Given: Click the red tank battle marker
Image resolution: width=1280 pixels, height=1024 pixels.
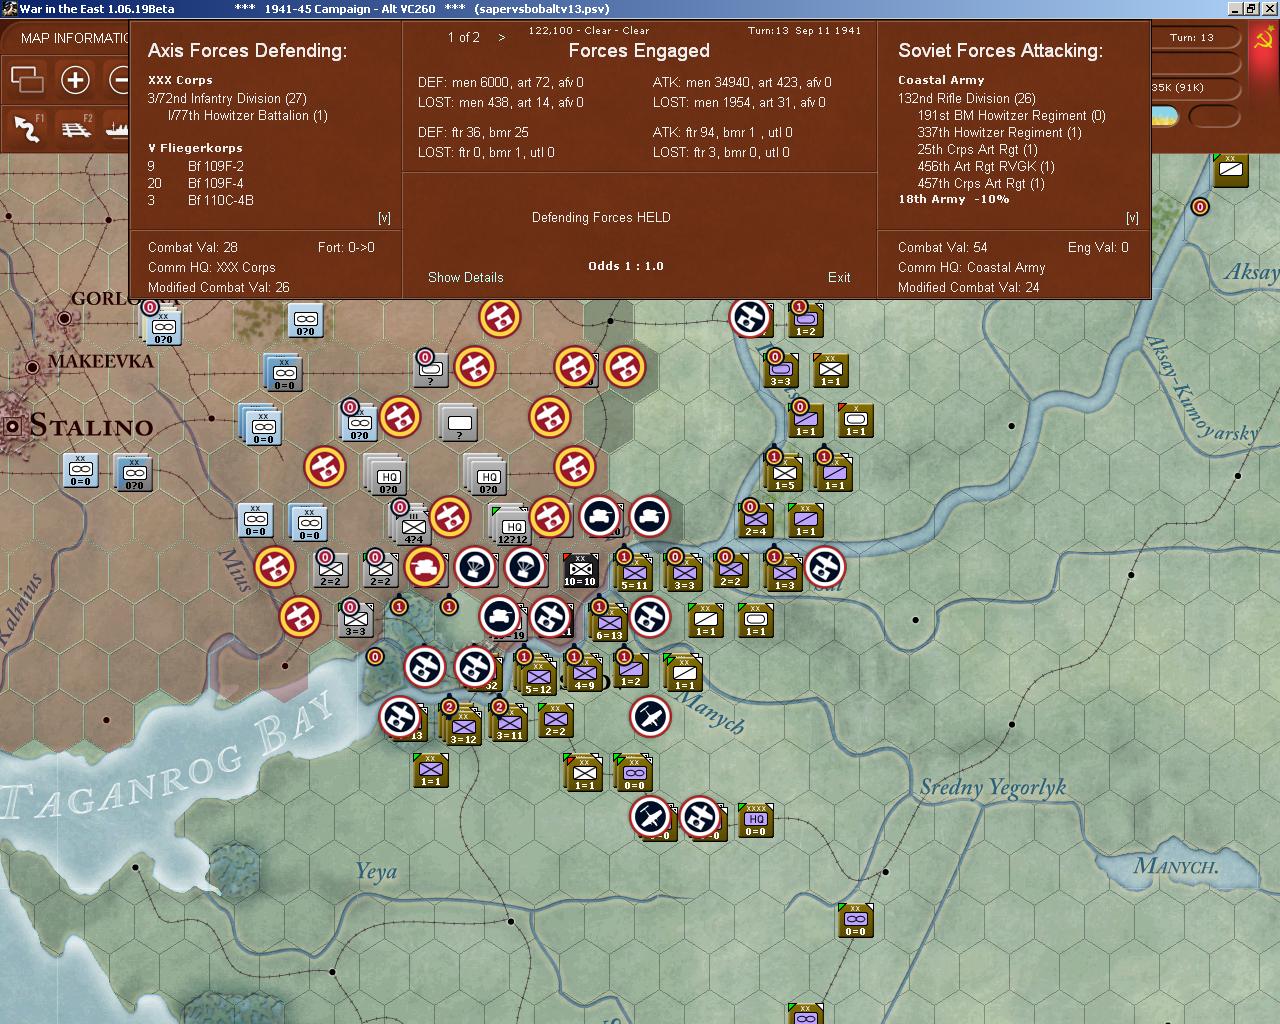Looking at the screenshot, I should pos(425,567).
